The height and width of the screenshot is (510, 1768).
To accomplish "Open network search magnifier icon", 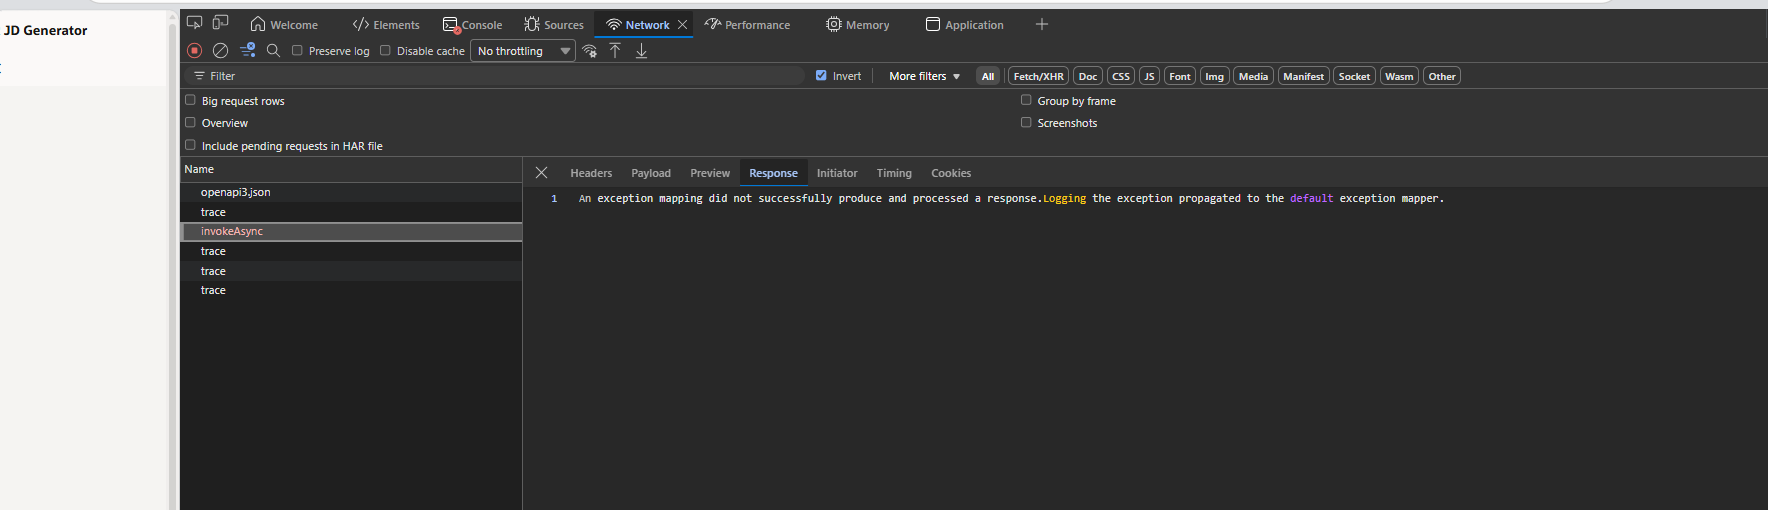I will click(273, 50).
